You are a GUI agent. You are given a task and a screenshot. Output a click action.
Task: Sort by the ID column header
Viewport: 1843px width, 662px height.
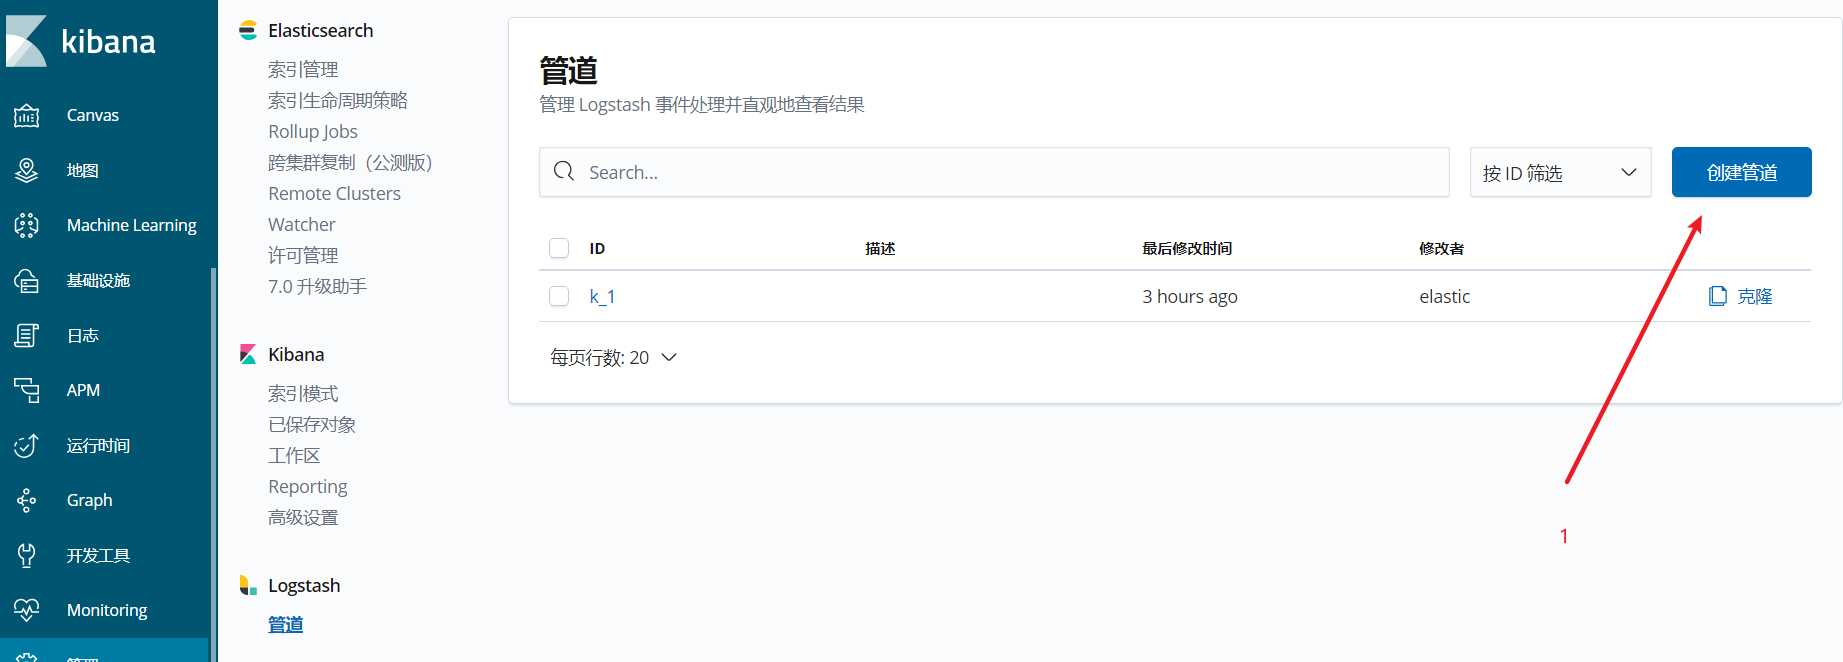coord(597,248)
